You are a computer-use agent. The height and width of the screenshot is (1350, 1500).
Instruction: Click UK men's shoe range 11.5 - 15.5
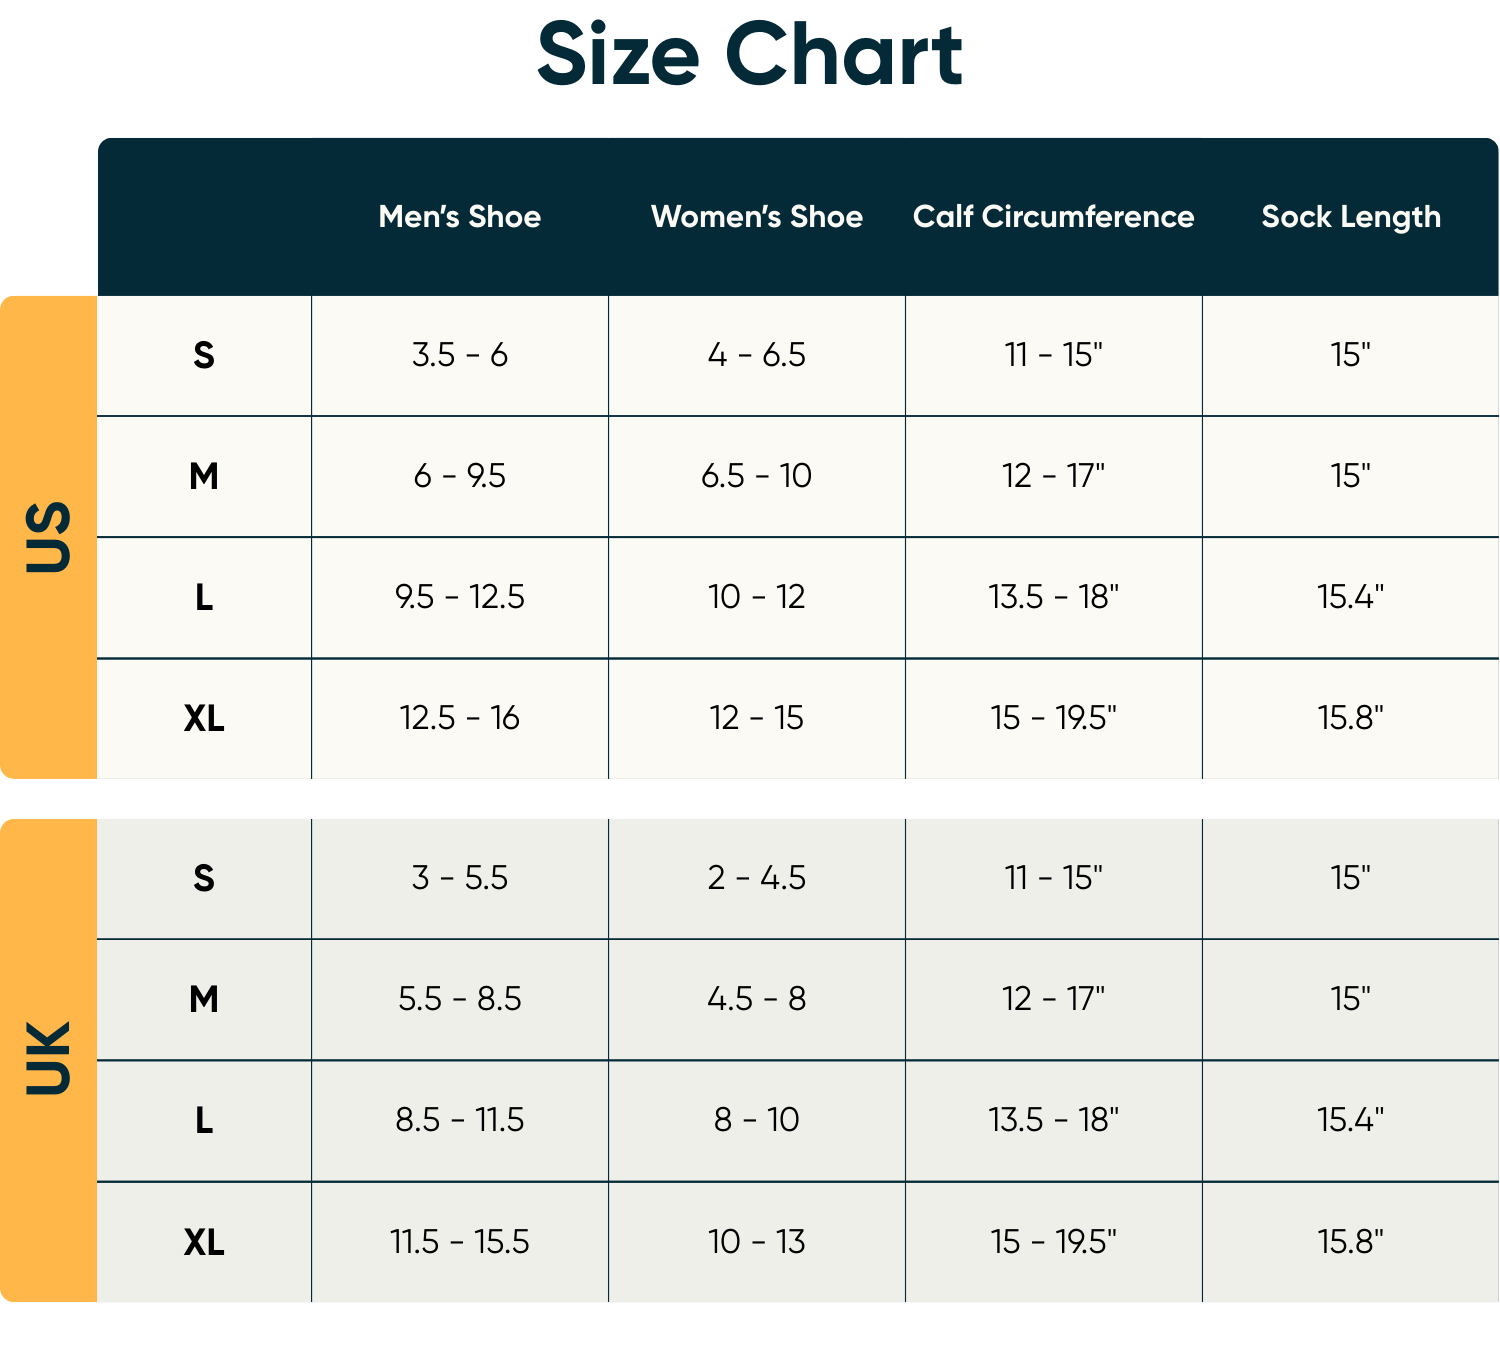point(459,1242)
